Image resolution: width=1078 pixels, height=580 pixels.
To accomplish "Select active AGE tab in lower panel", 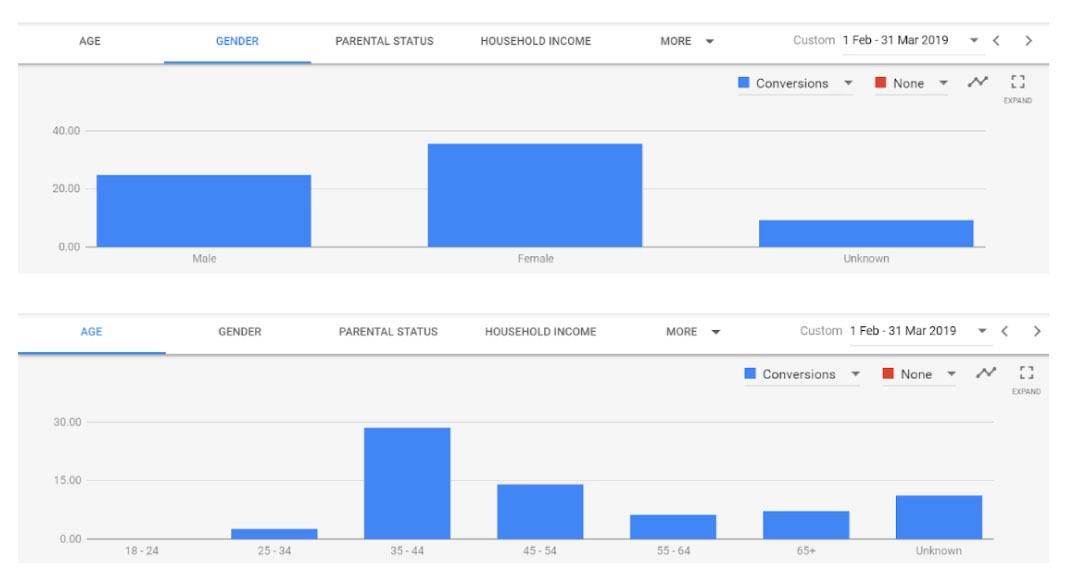I will [91, 332].
